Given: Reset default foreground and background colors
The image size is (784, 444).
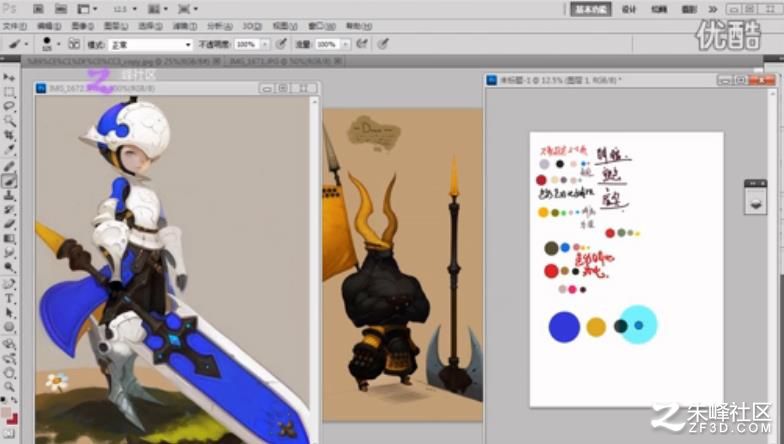Looking at the screenshot, I should point(4,400).
